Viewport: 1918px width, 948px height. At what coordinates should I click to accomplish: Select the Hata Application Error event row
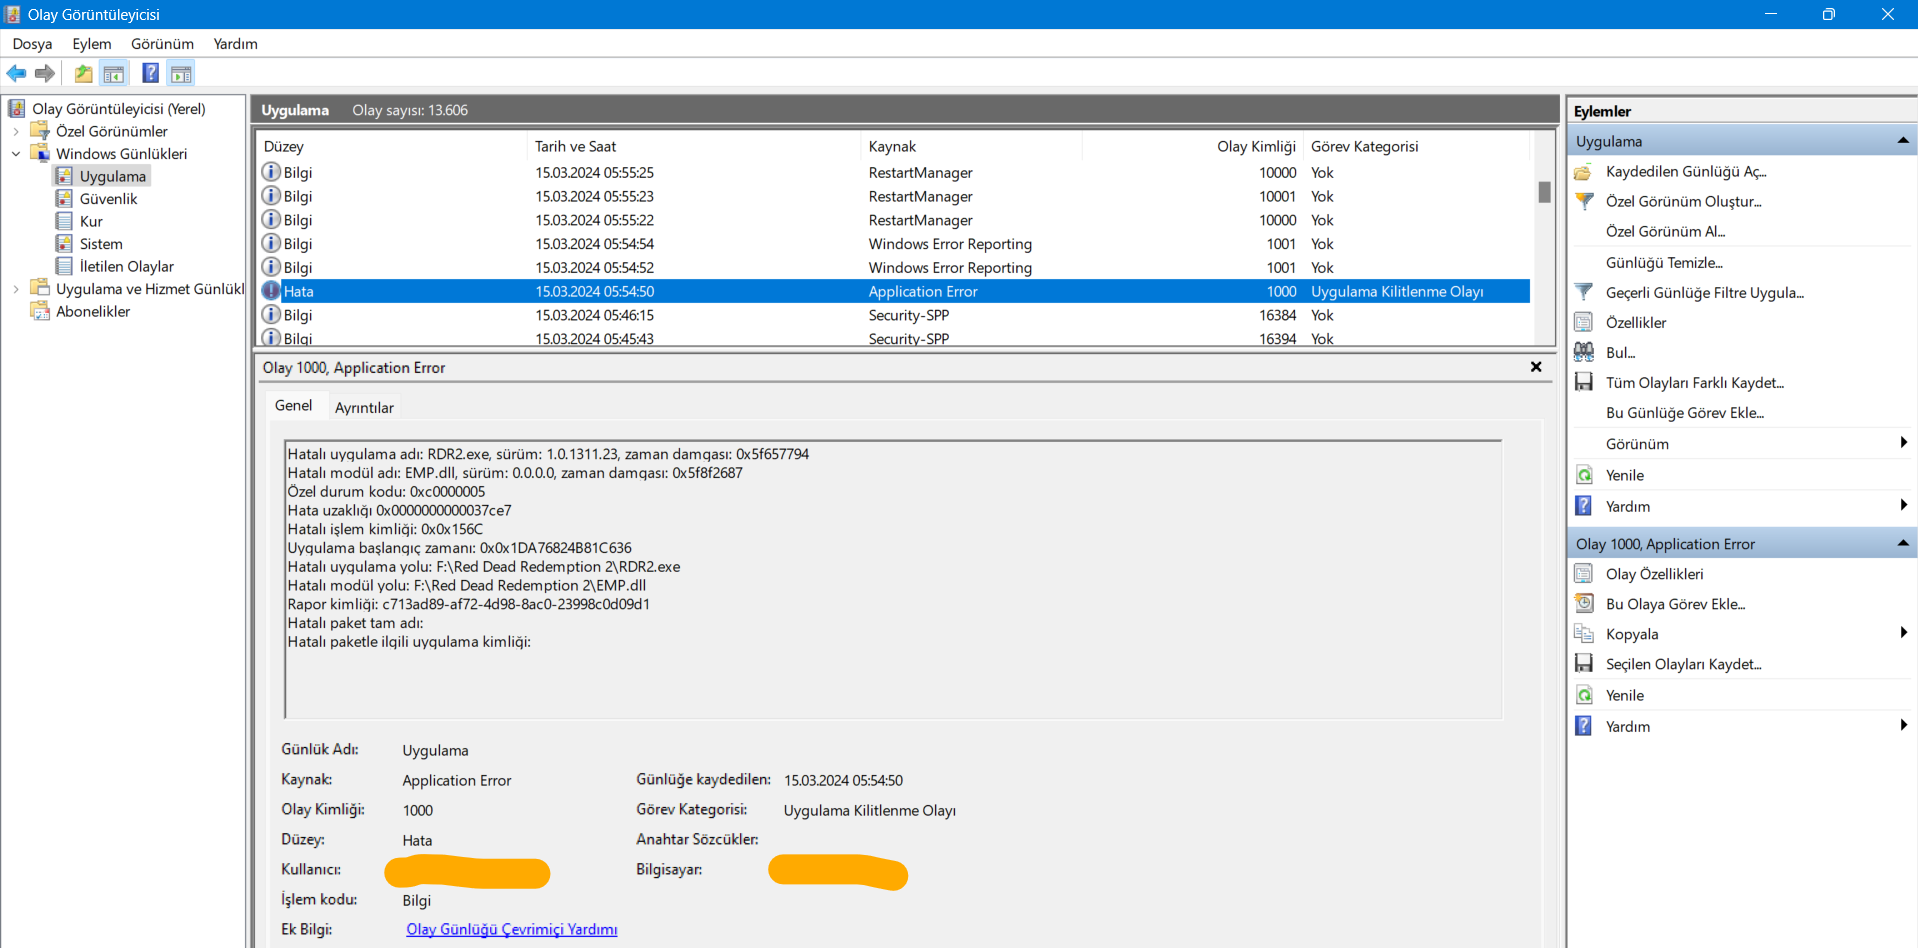tap(894, 291)
